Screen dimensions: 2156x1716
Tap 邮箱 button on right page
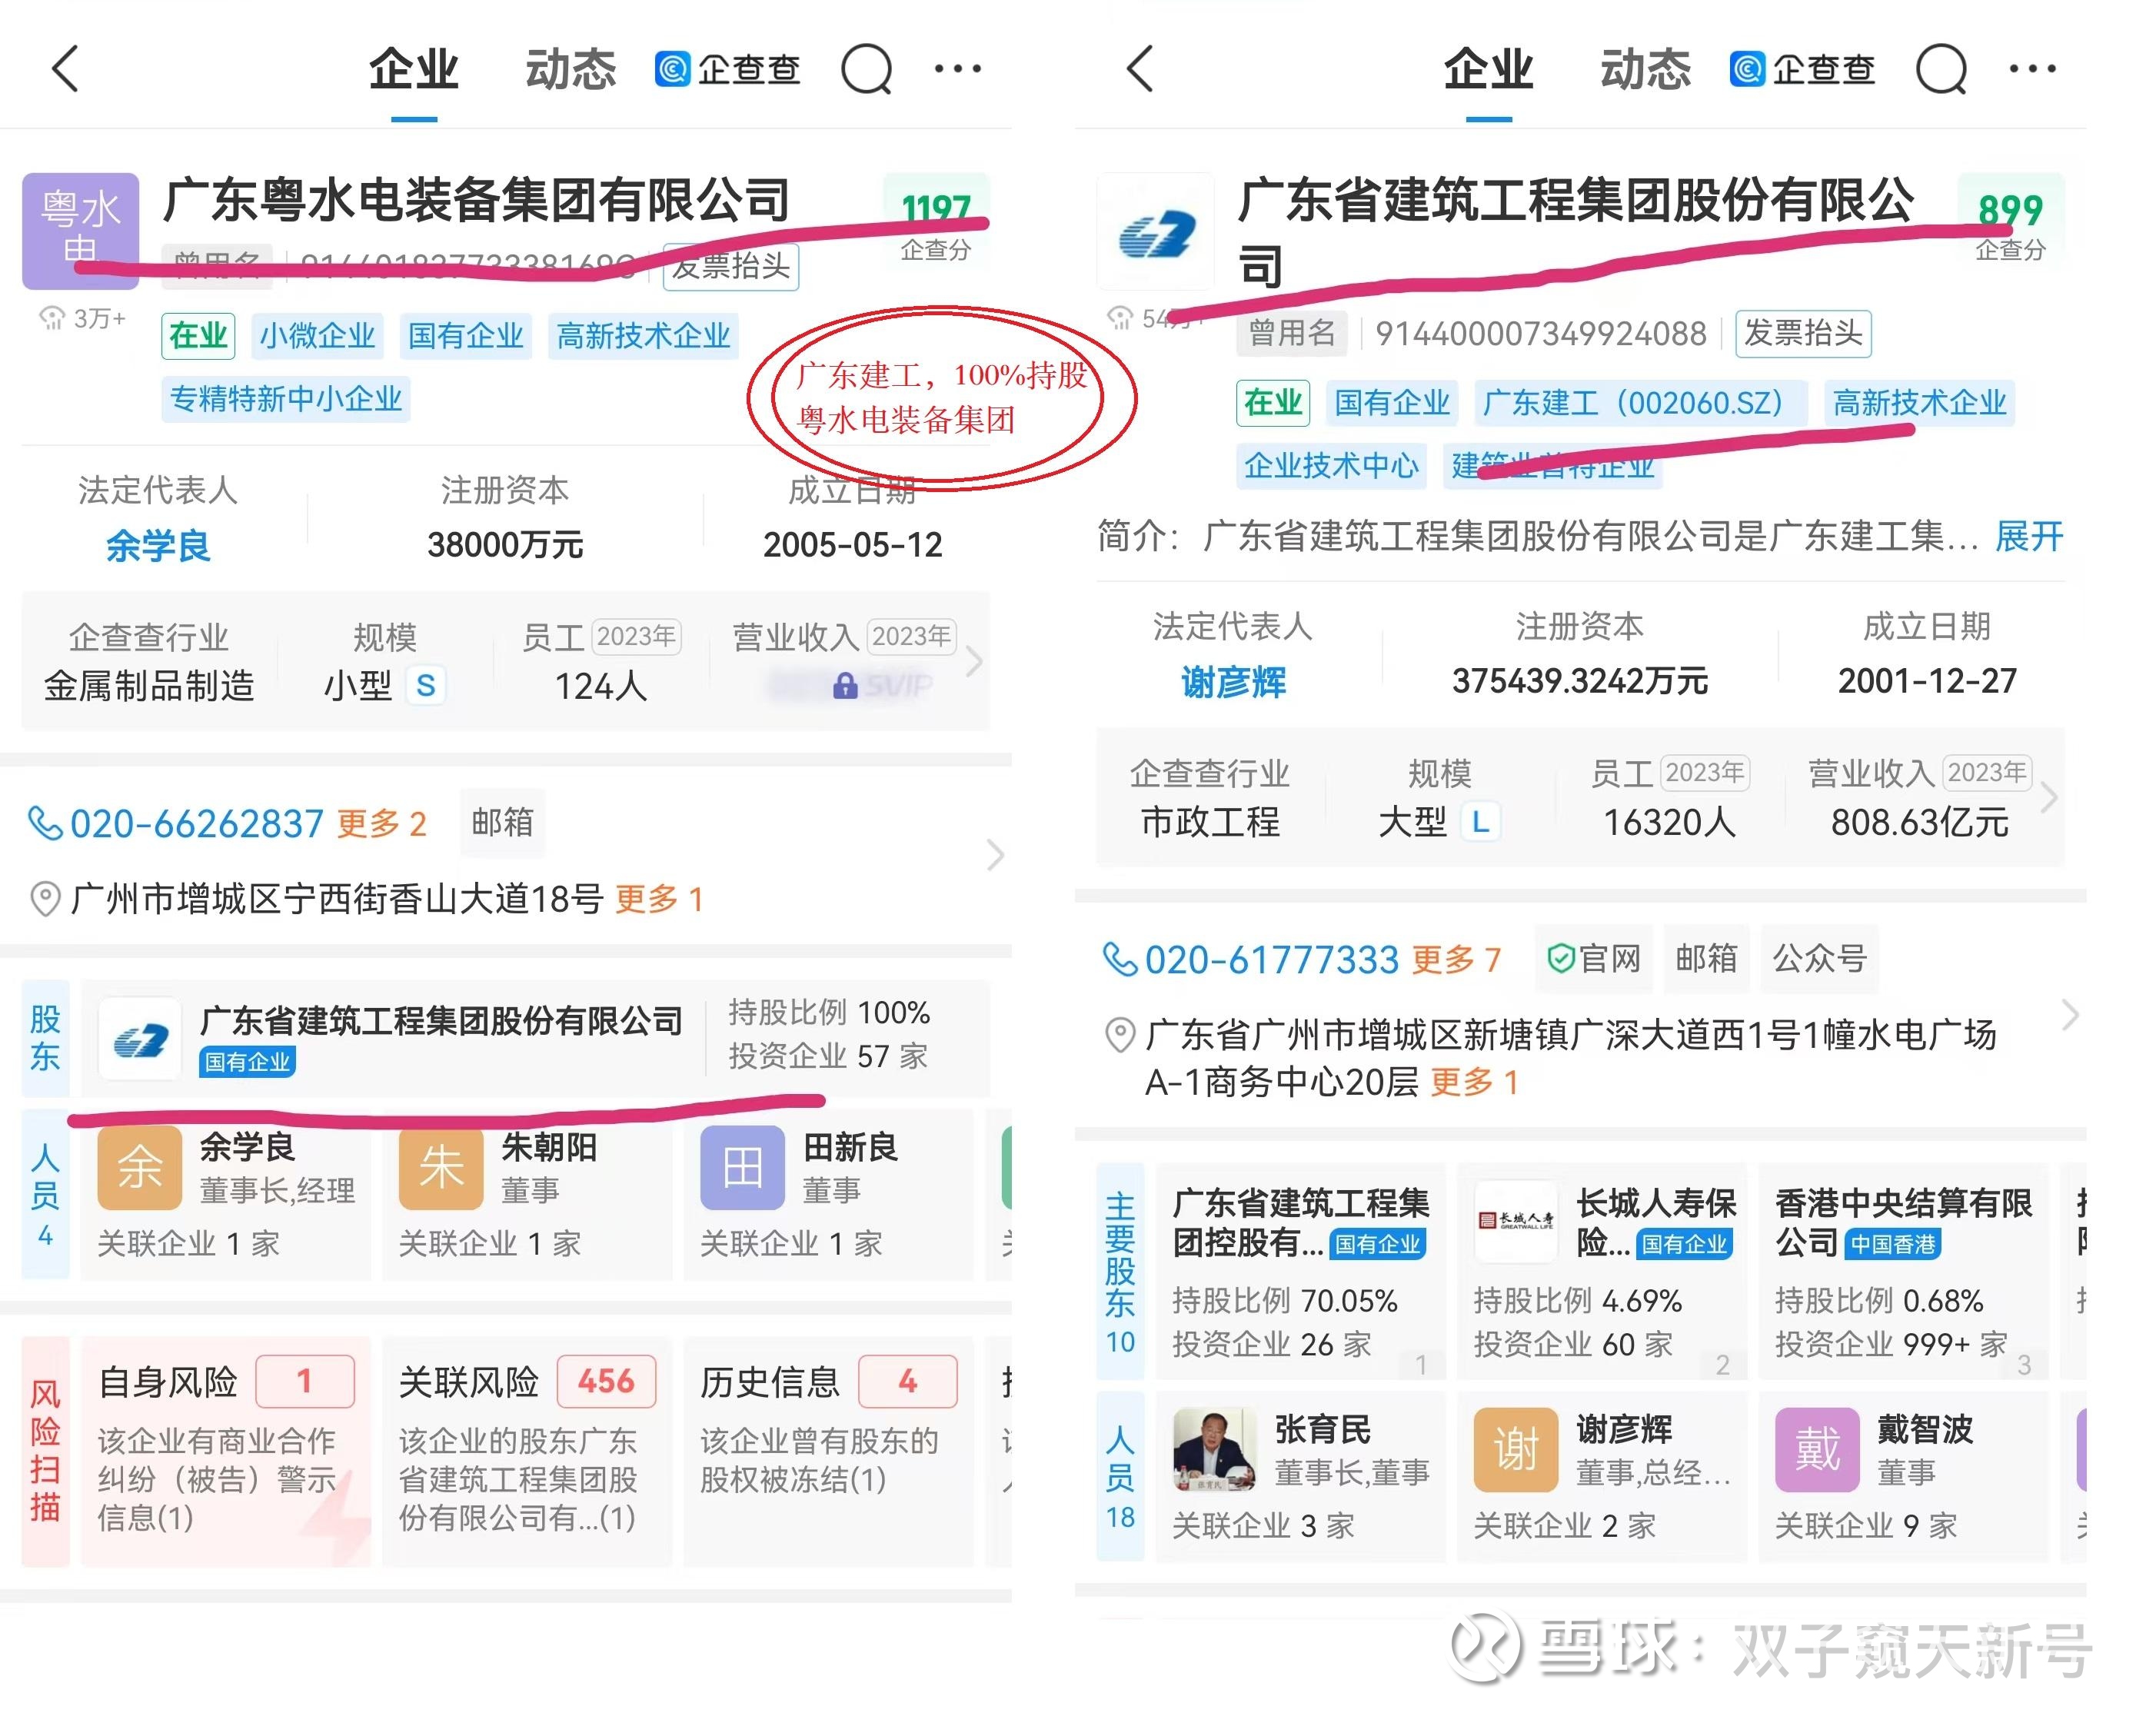[x=1707, y=959]
